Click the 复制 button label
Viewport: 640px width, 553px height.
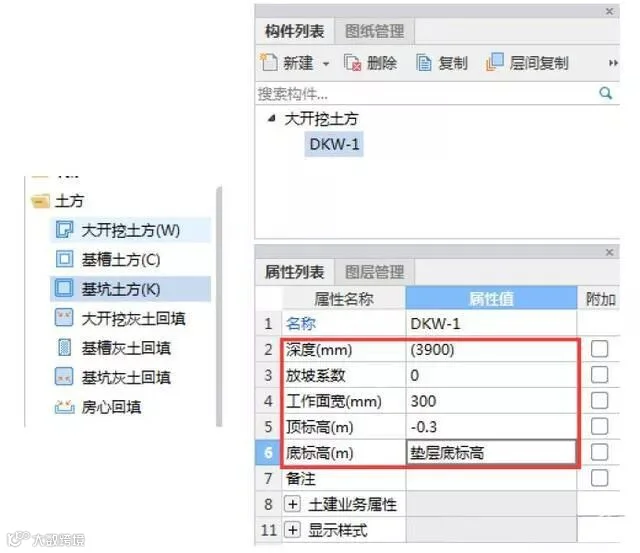(x=453, y=63)
